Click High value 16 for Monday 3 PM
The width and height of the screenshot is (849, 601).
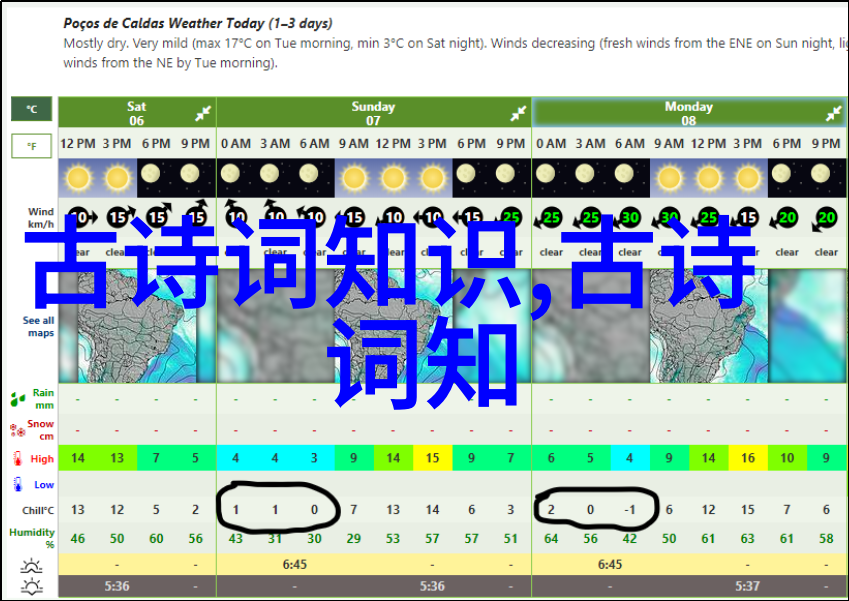point(748,458)
